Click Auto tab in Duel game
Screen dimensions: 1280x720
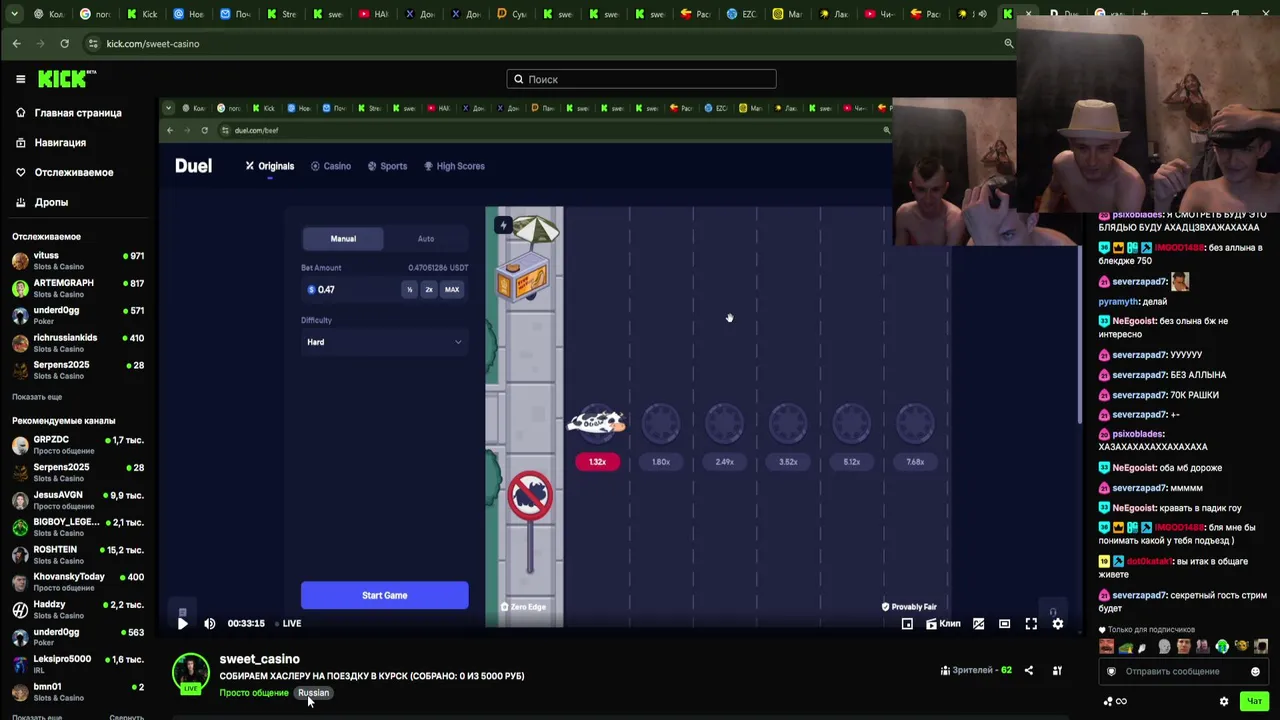[x=426, y=239]
